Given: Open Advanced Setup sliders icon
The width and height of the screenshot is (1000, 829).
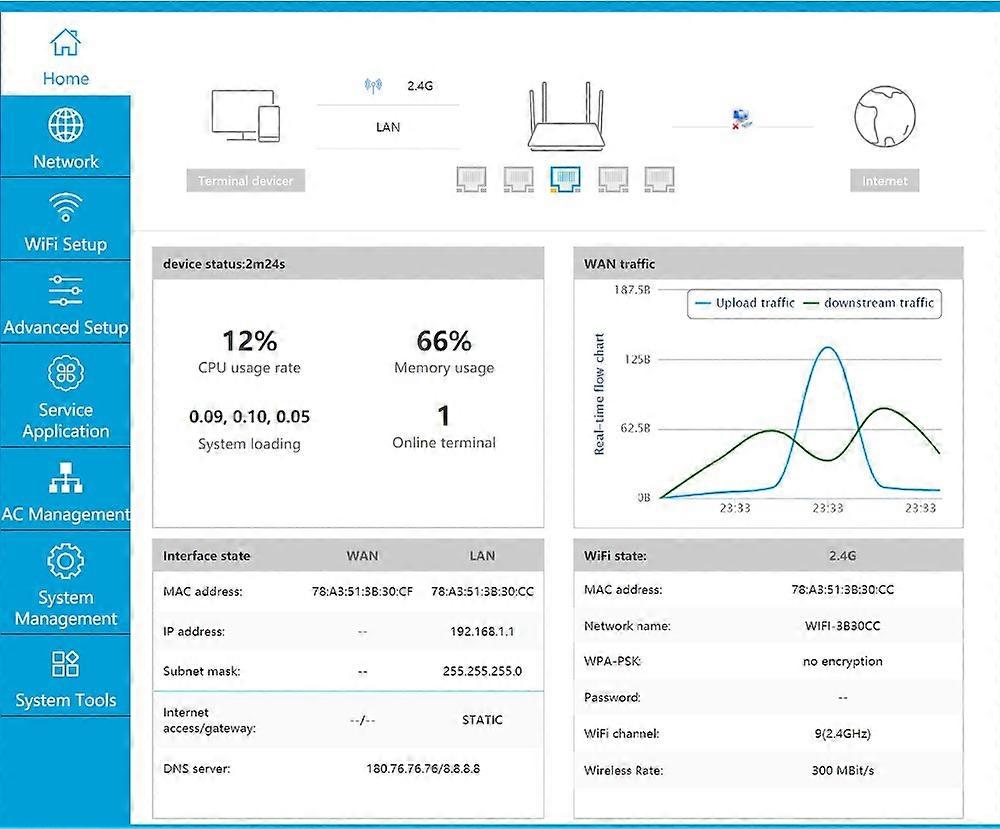Looking at the screenshot, I should 66,291.
